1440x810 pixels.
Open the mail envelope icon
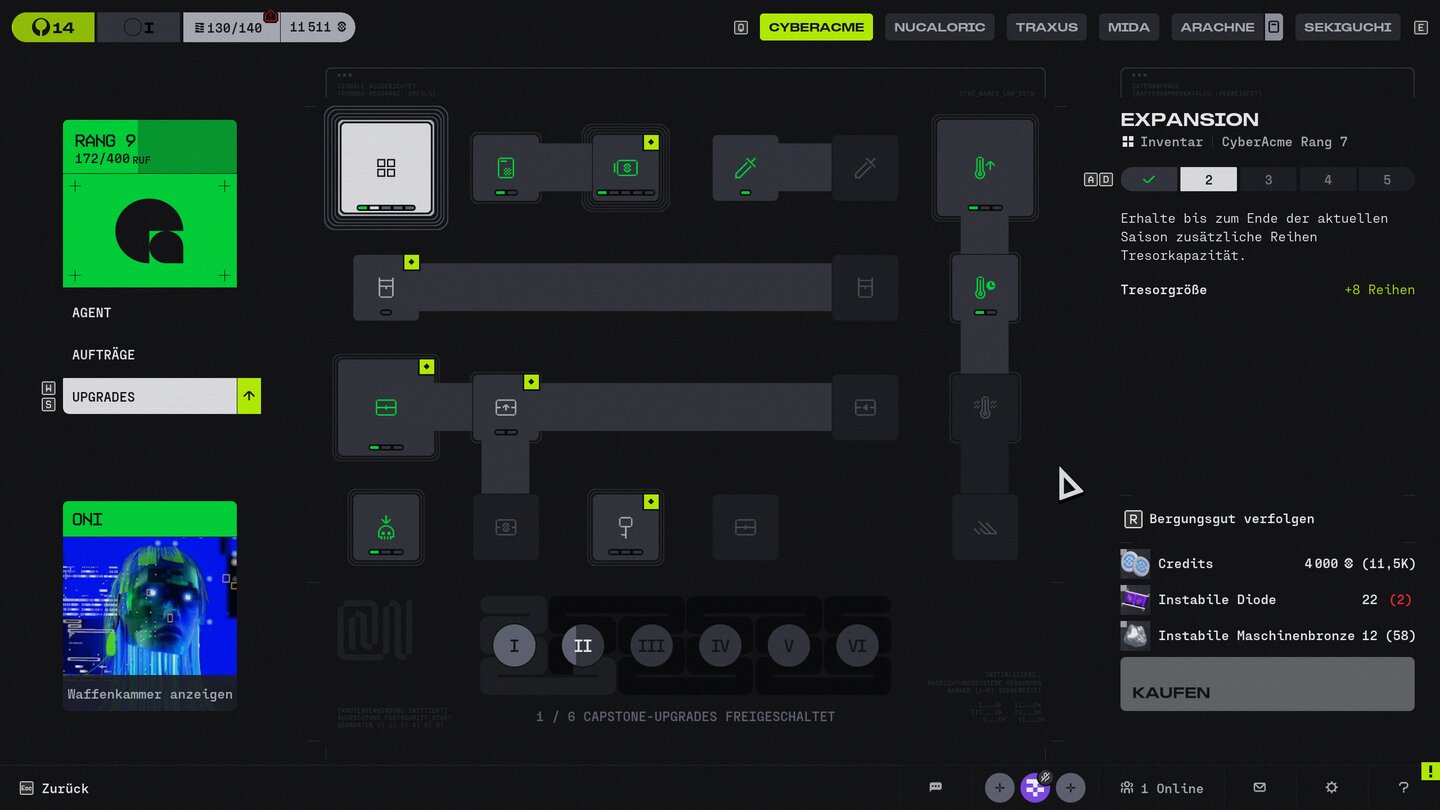point(1260,787)
